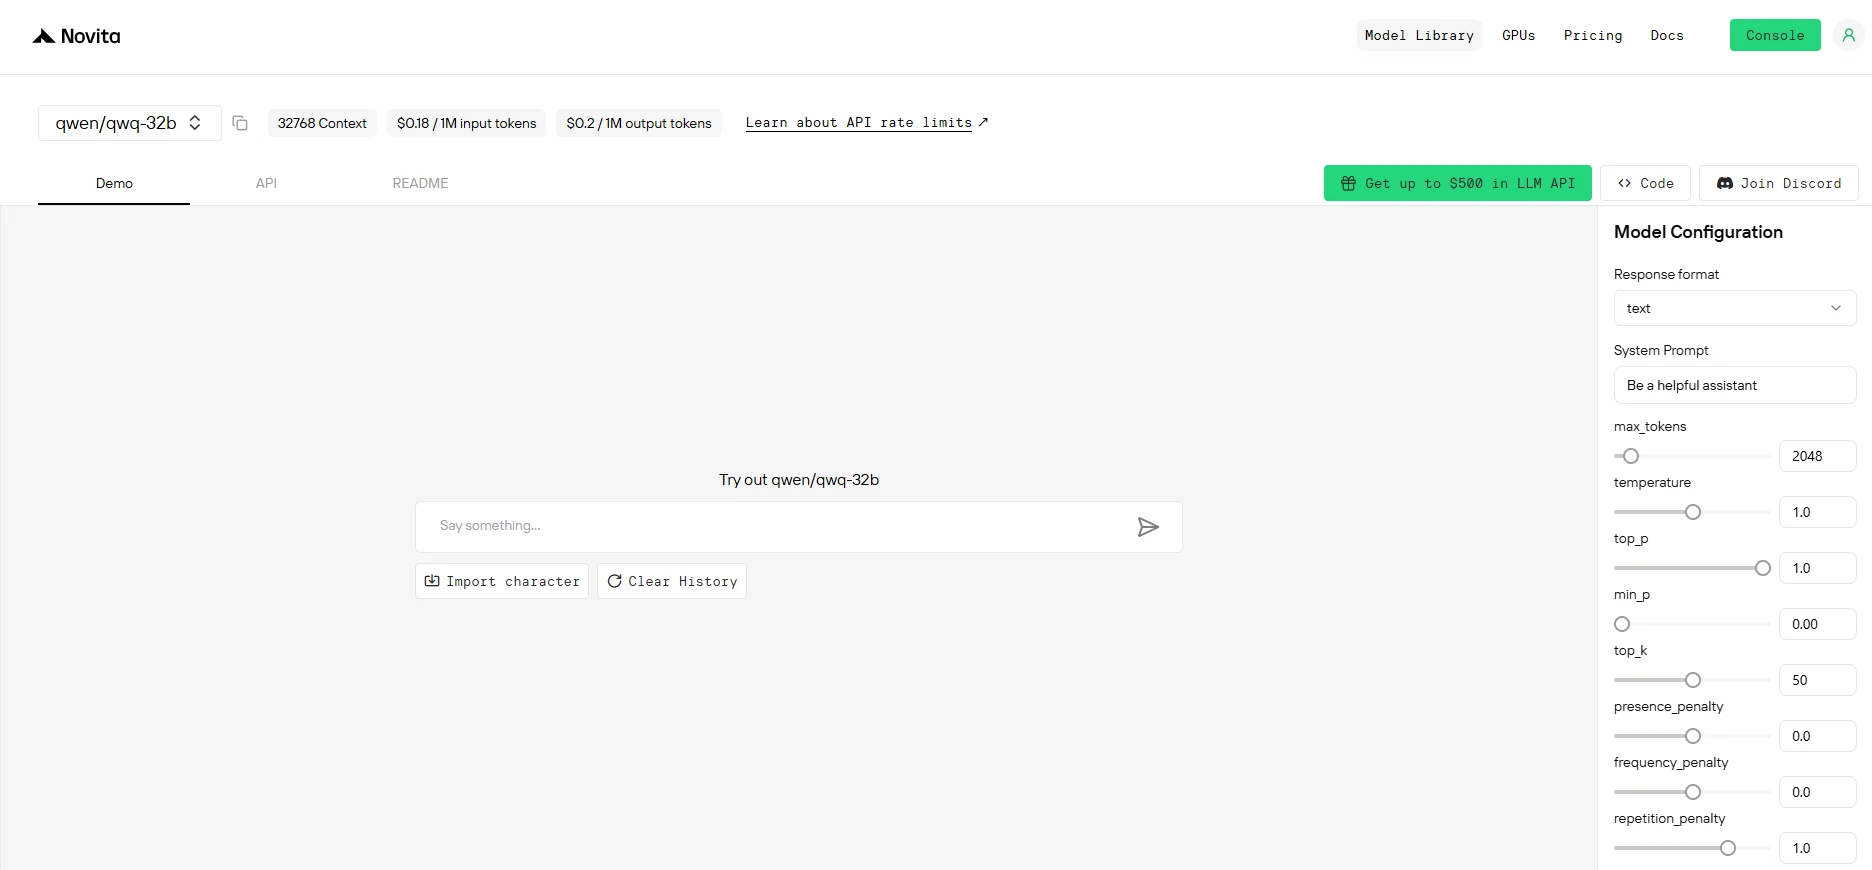
Task: Expand the Response format dropdown
Action: [x=1735, y=308]
